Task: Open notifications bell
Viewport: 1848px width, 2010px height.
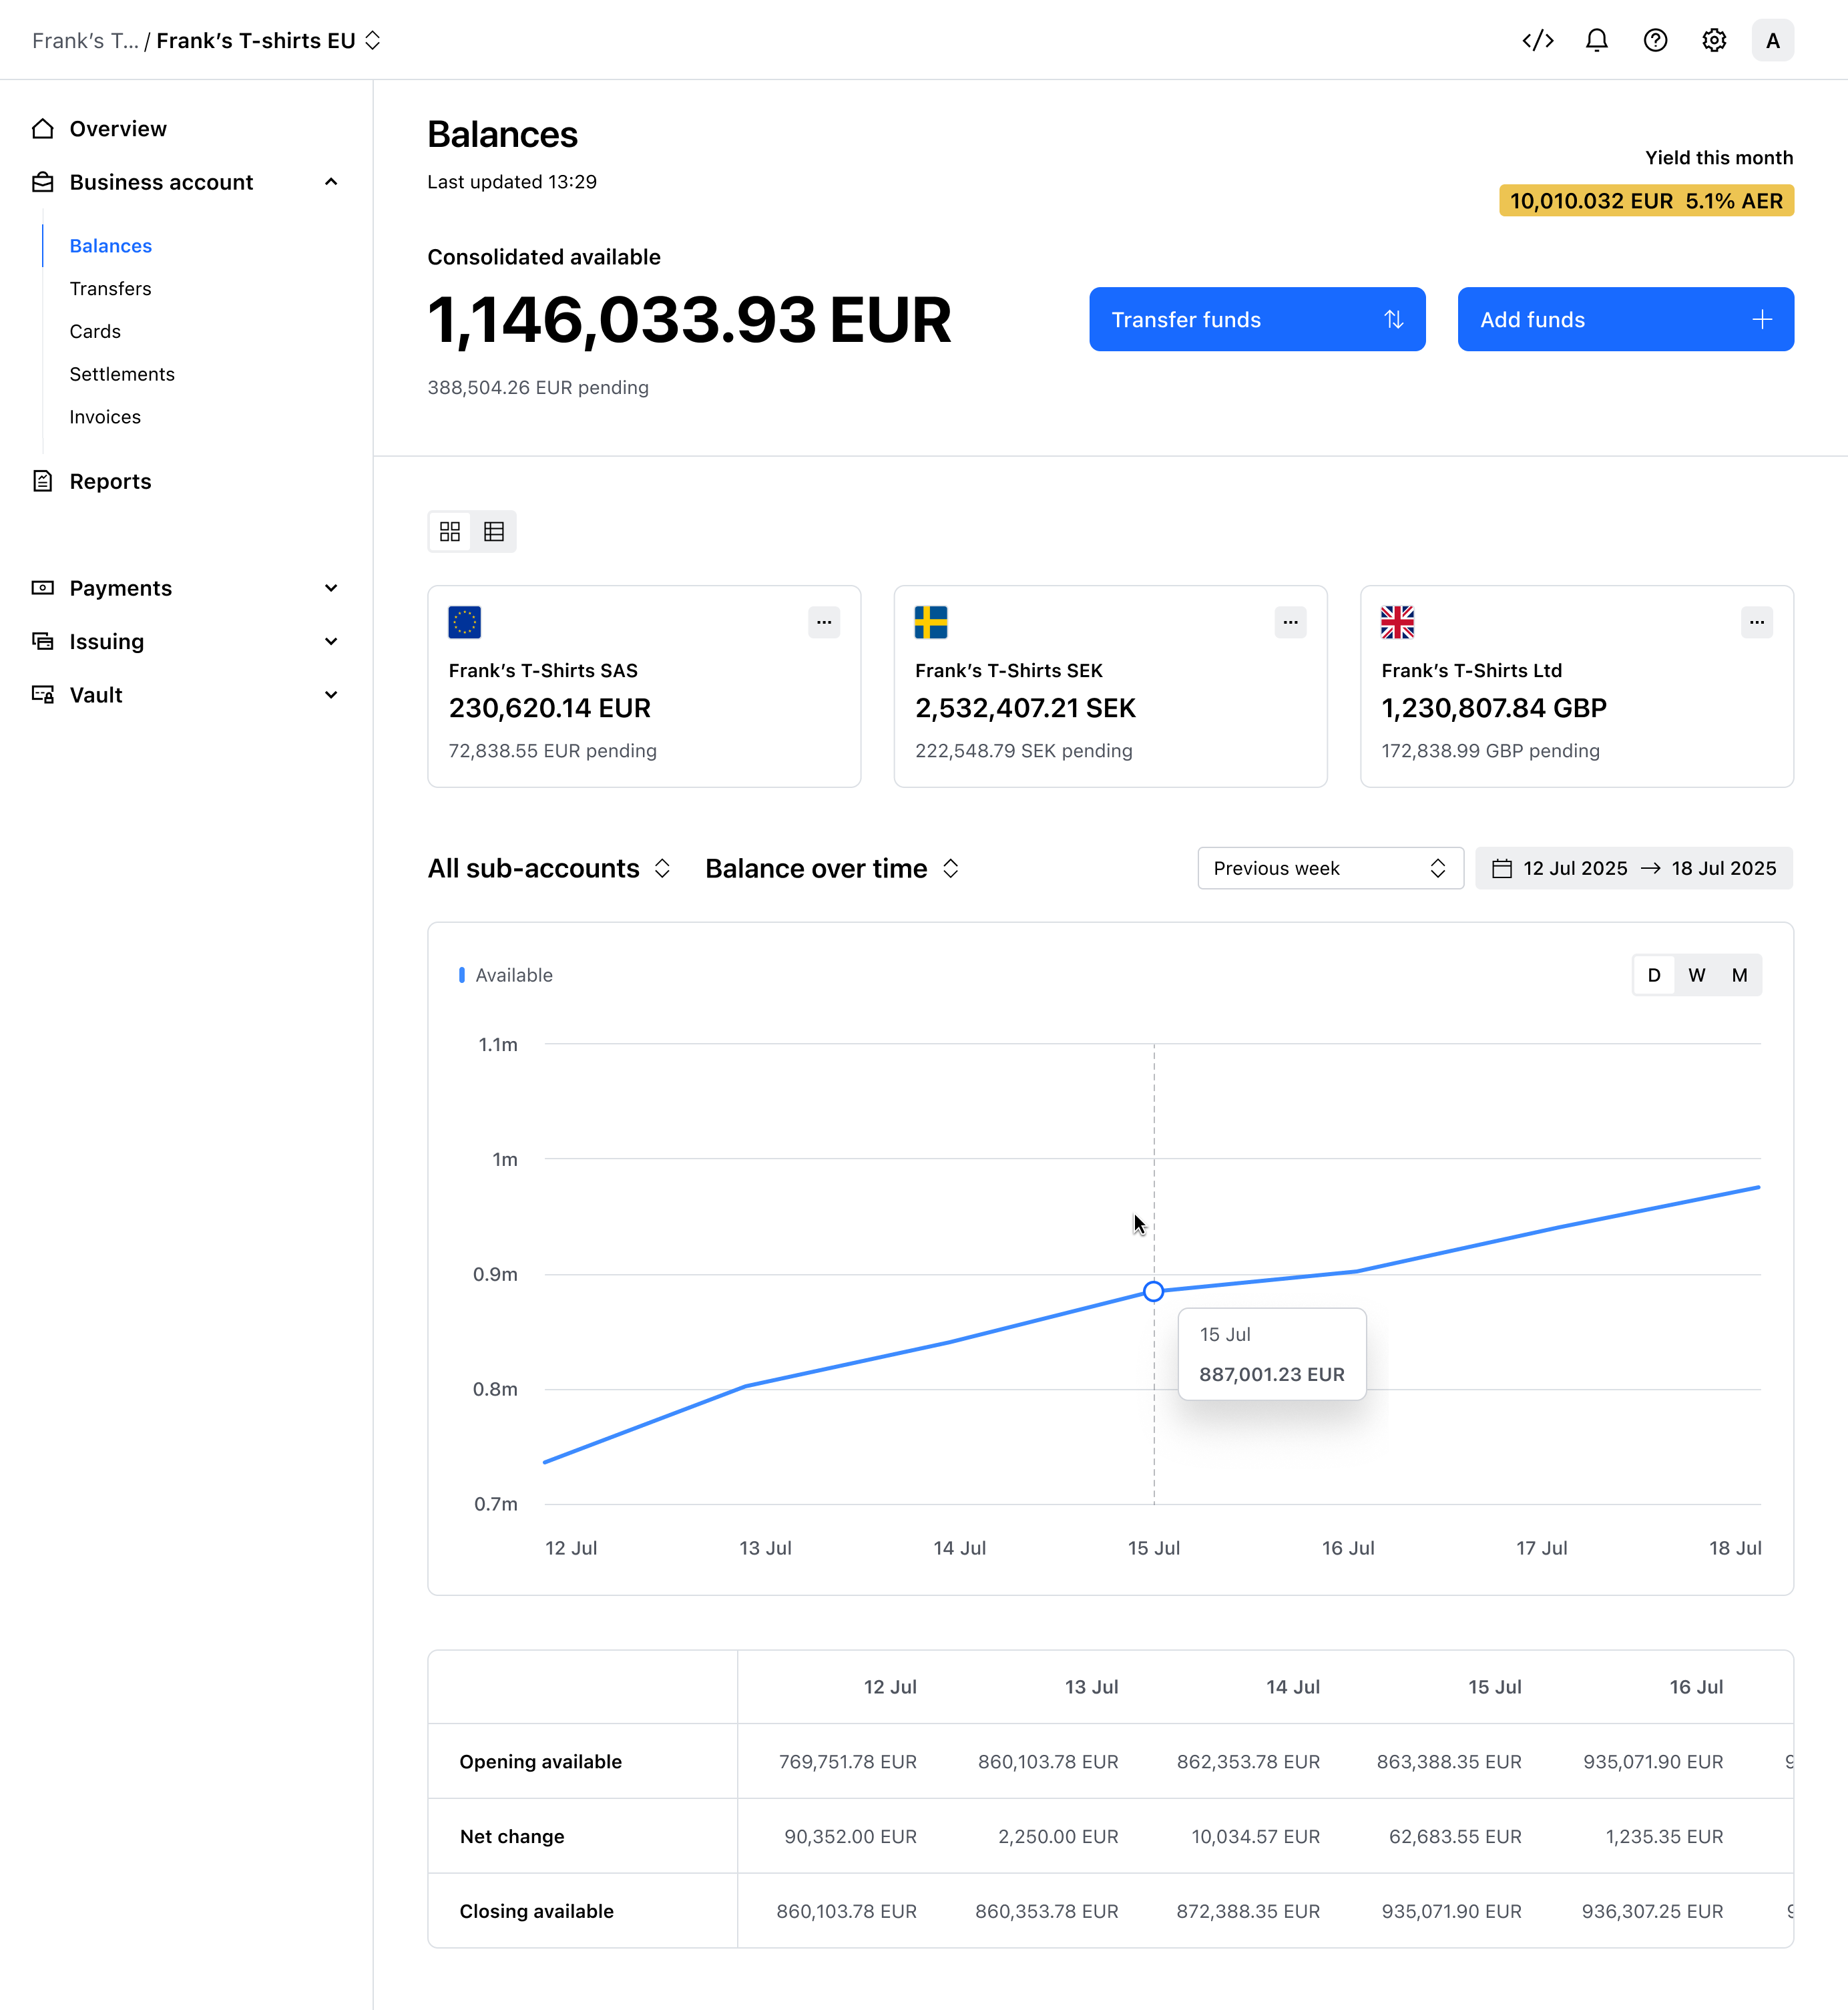Action: coord(1596,40)
